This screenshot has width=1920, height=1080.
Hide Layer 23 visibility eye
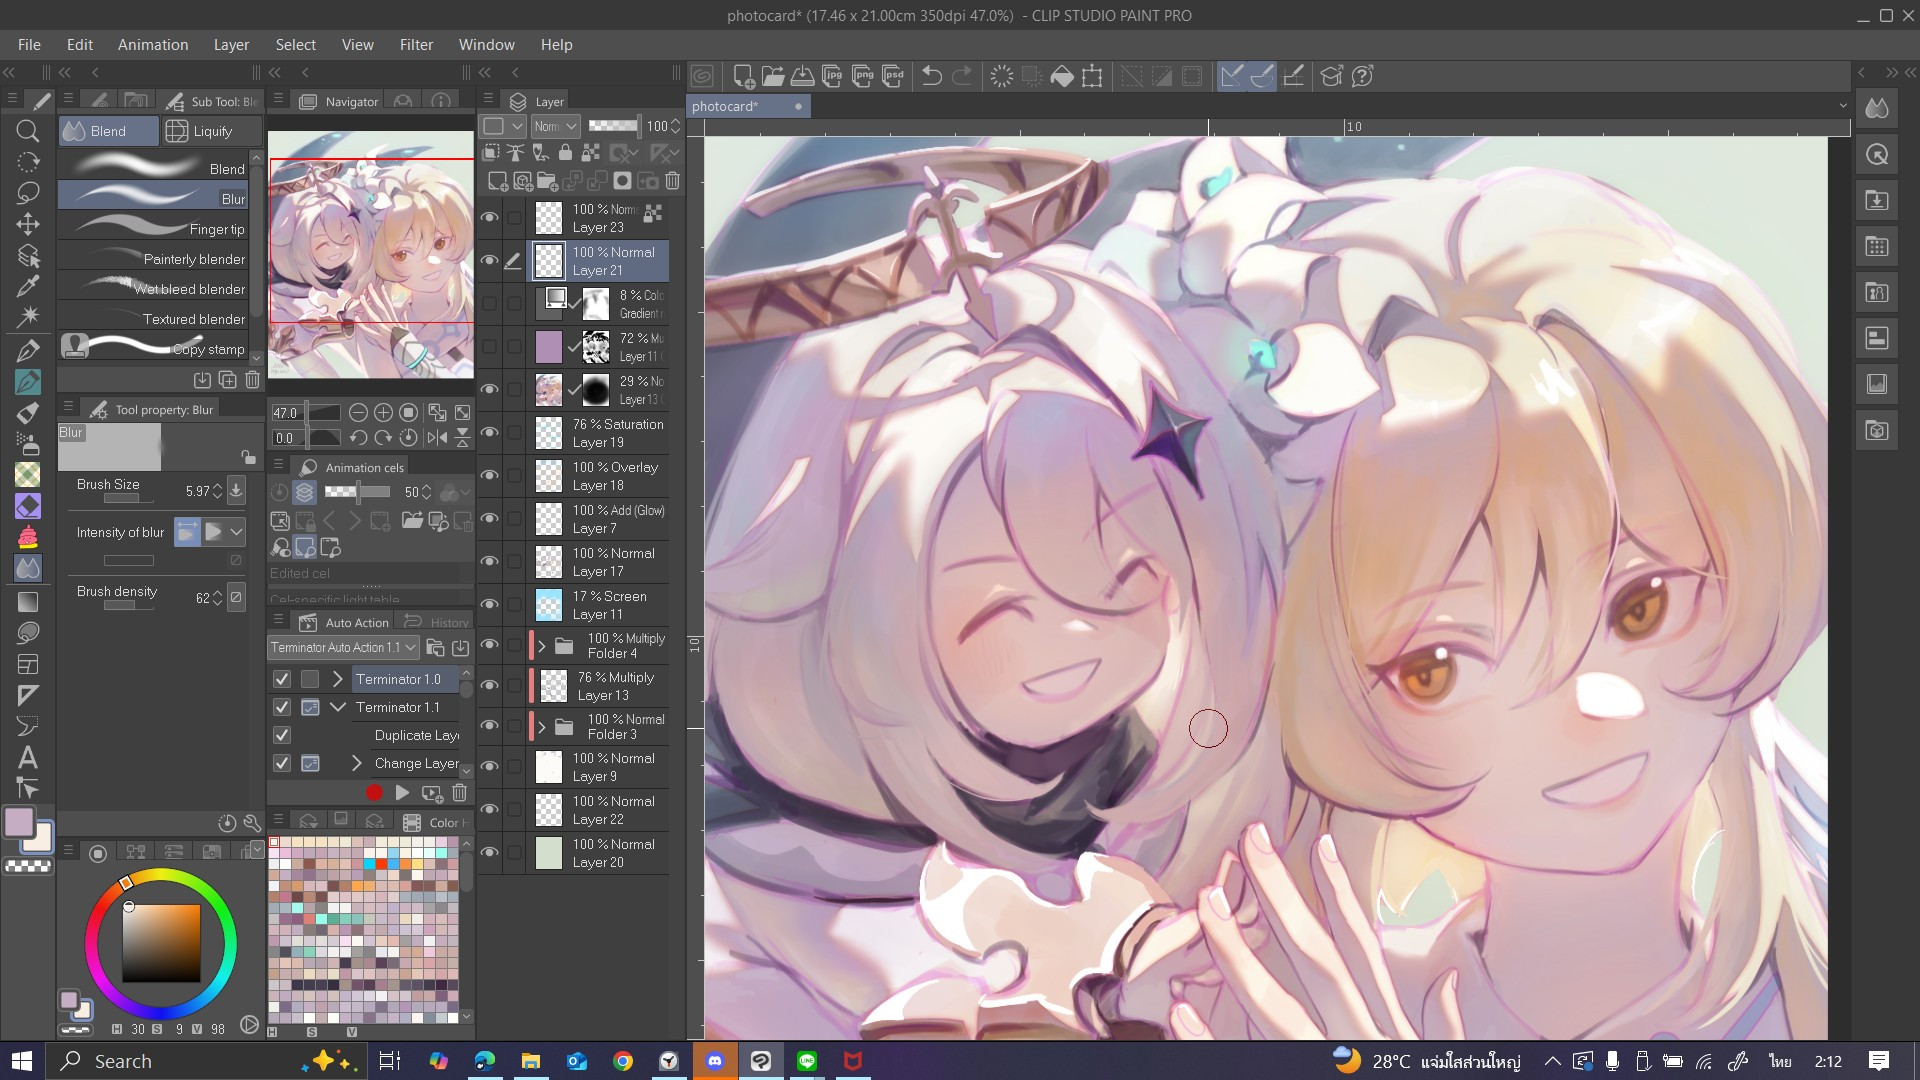(x=490, y=218)
